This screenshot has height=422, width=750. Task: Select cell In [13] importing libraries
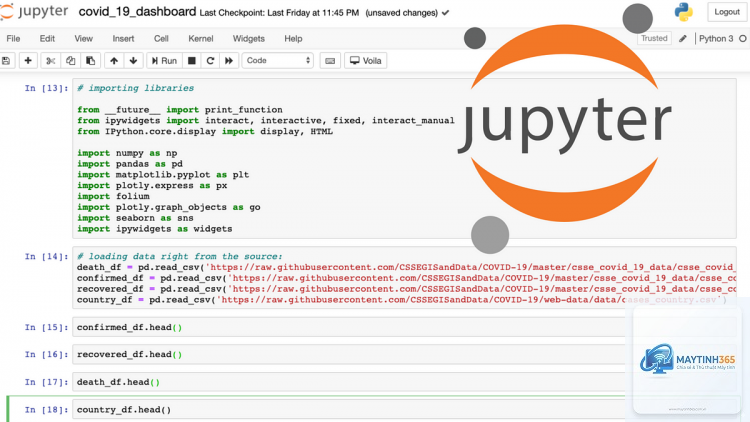pos(404,158)
